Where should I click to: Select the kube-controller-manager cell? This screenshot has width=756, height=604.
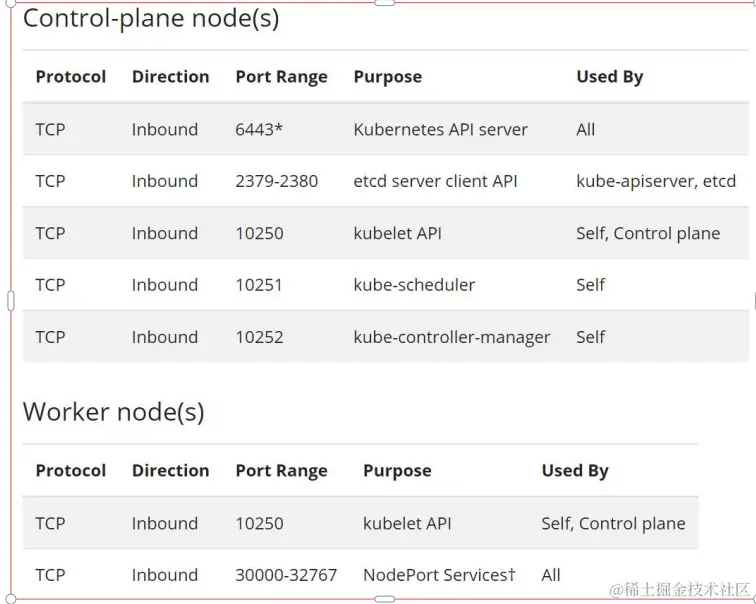pyautogui.click(x=451, y=337)
